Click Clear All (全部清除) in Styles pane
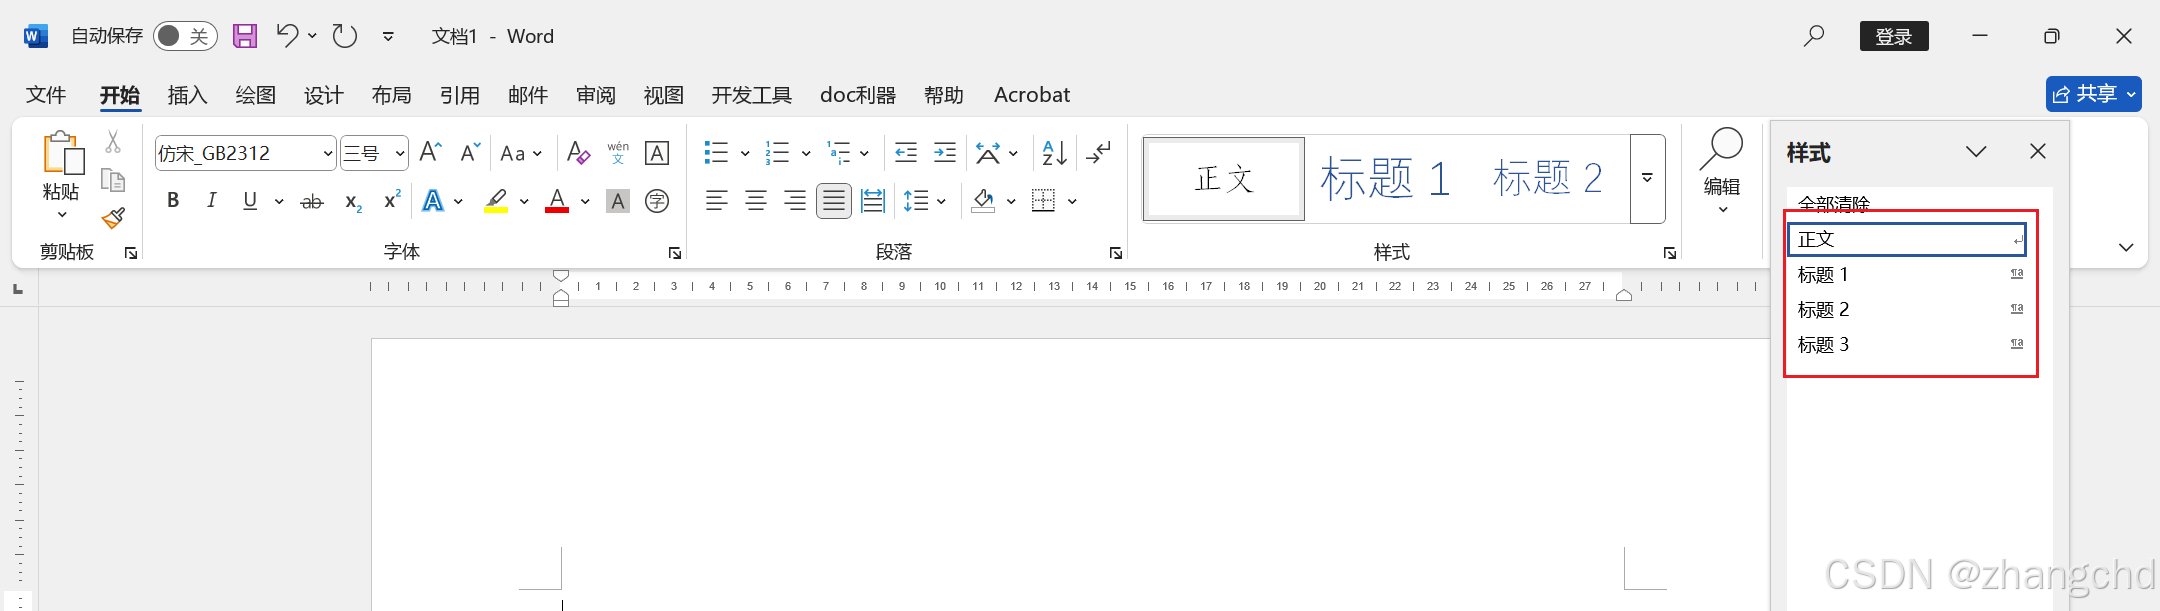The height and width of the screenshot is (611, 2160). [1834, 204]
